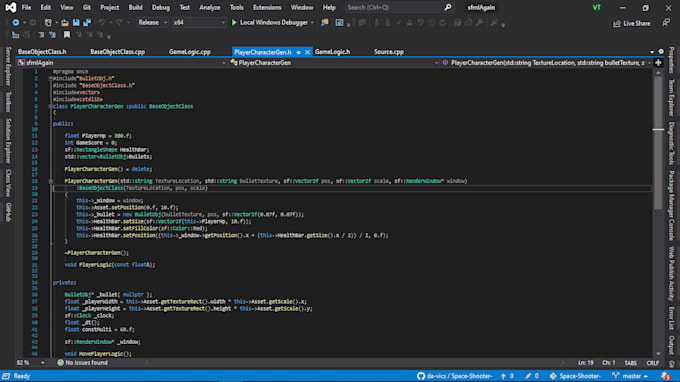Click the Visual Studio logo icon
680x382 pixels.
[10, 7]
